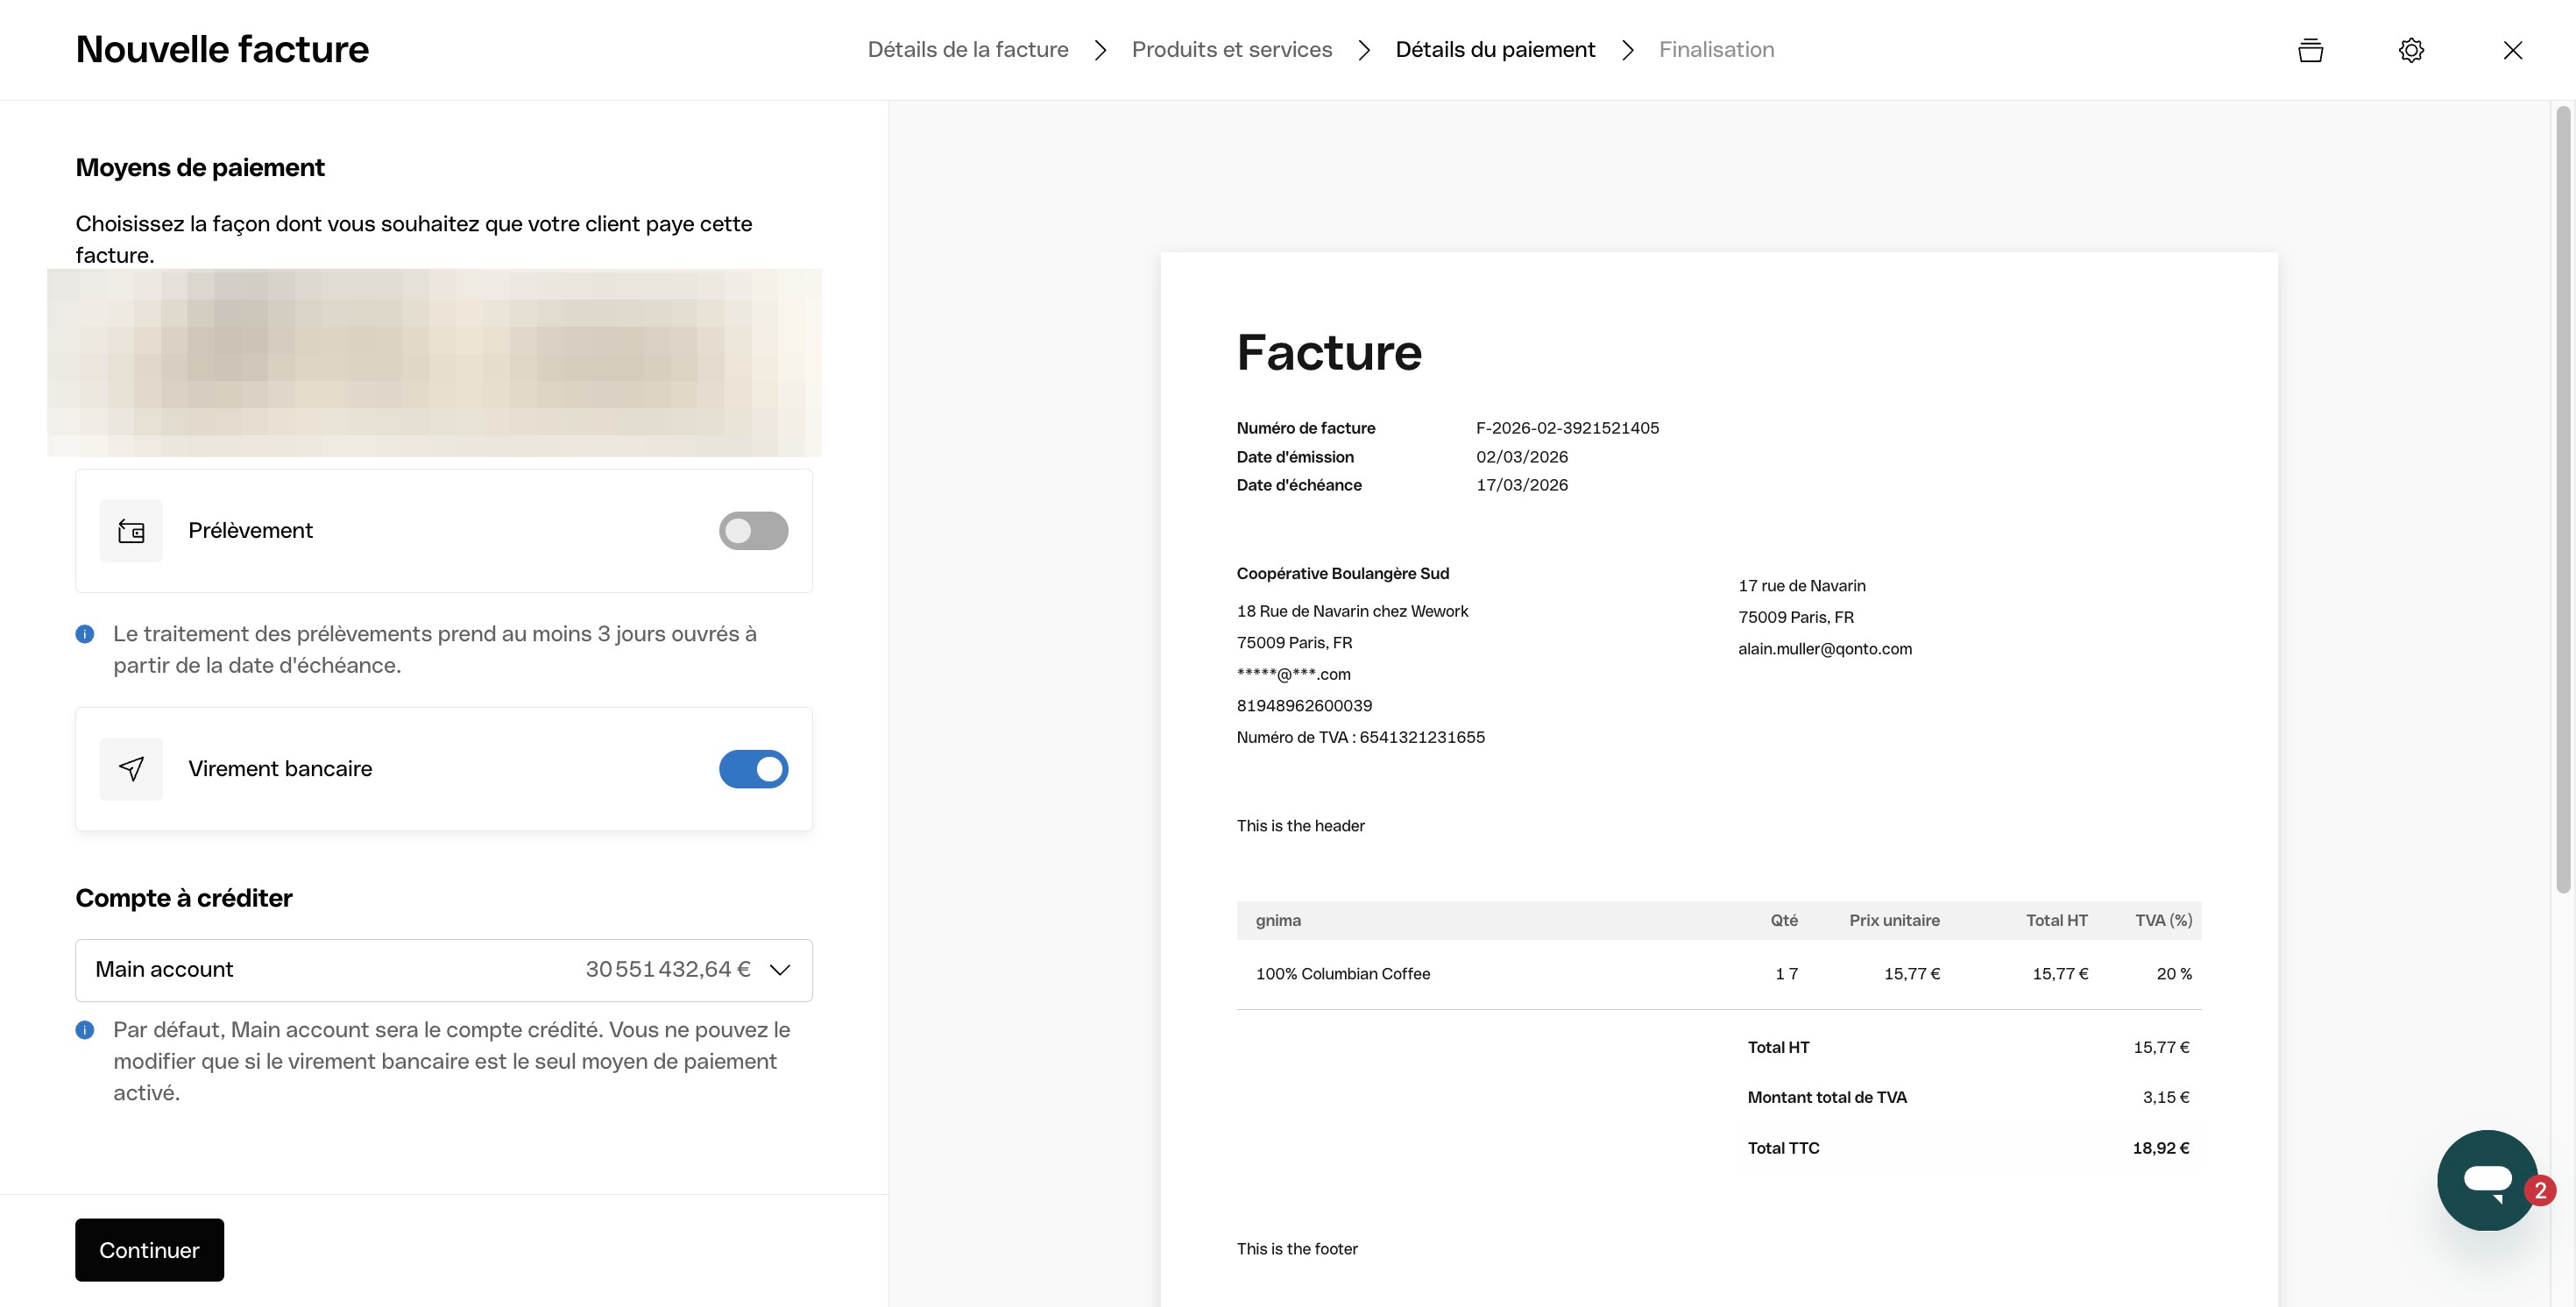Open invoice settings gear icon
Image resolution: width=2576 pixels, height=1307 pixels.
tap(2411, 50)
